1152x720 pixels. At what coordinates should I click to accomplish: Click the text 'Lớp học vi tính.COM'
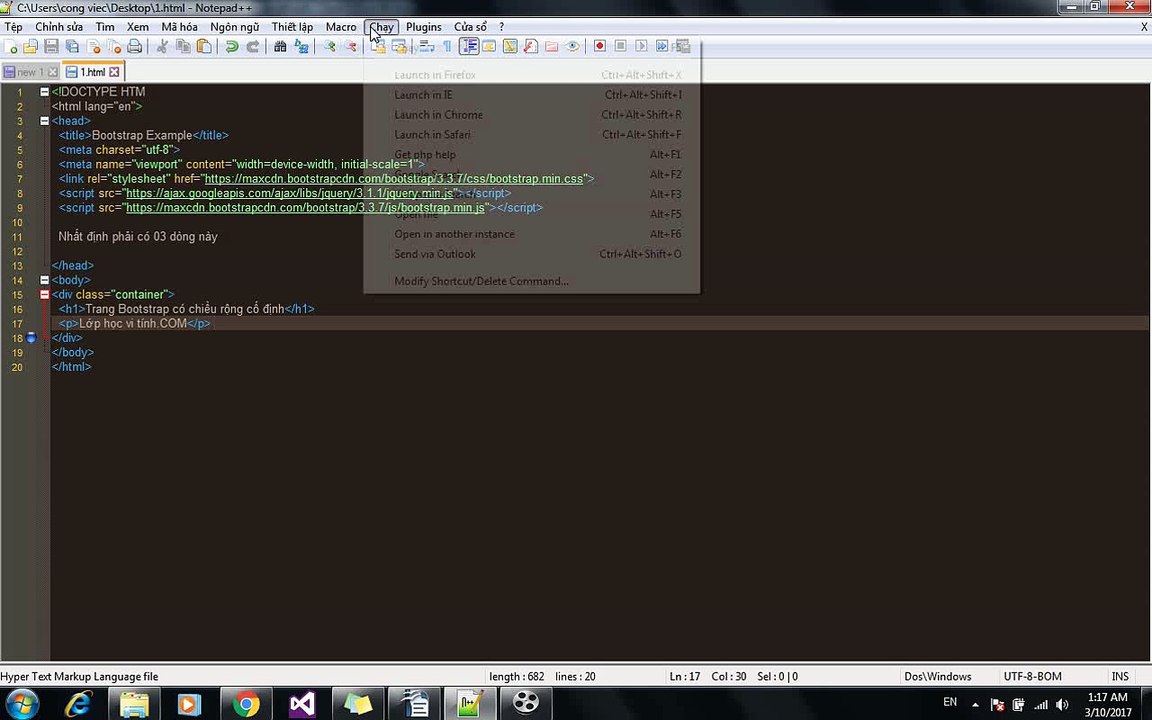pyautogui.click(x=133, y=323)
